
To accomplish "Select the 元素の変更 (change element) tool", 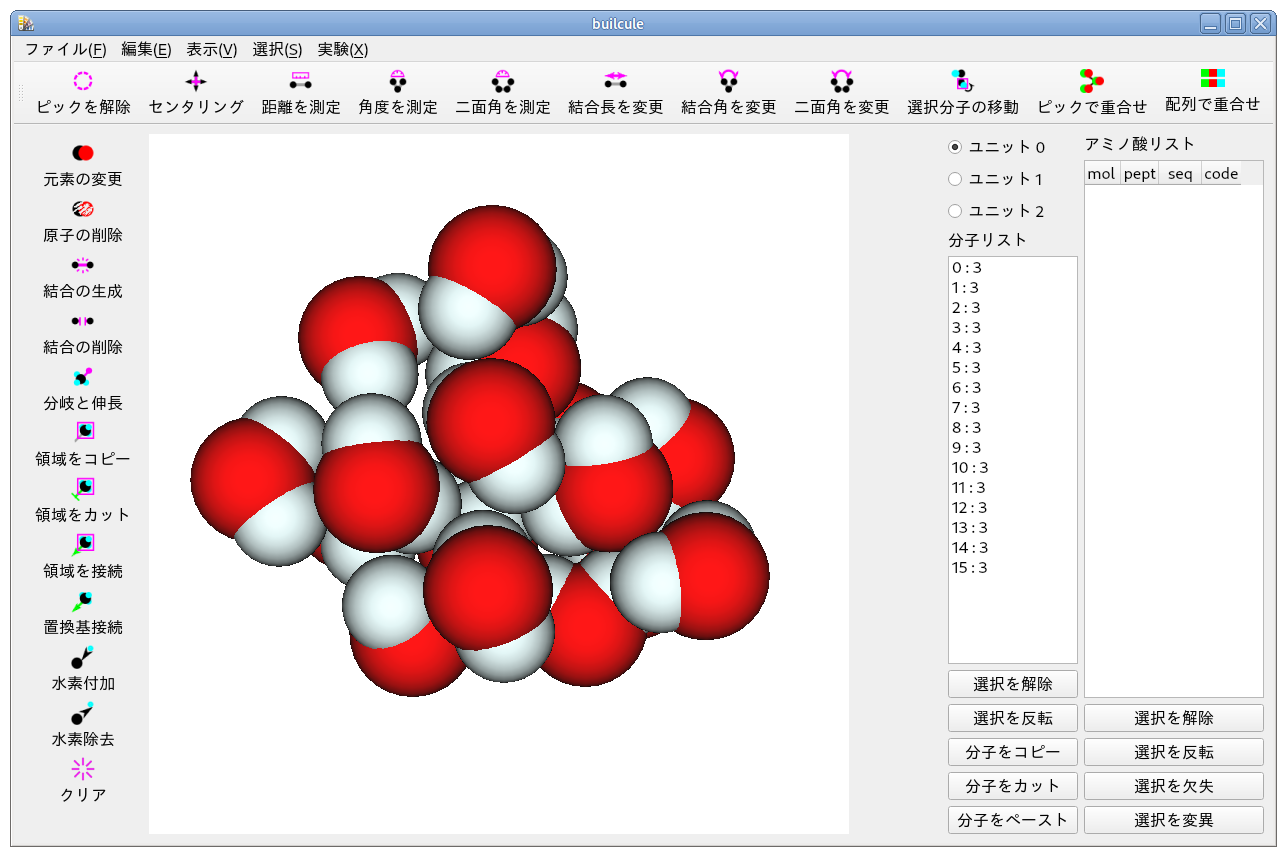I will click(81, 165).
